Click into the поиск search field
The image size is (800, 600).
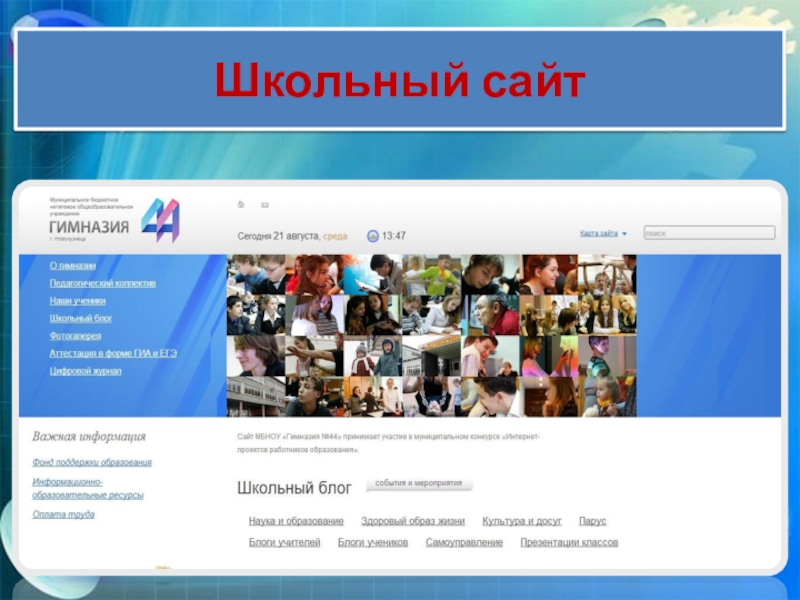709,233
